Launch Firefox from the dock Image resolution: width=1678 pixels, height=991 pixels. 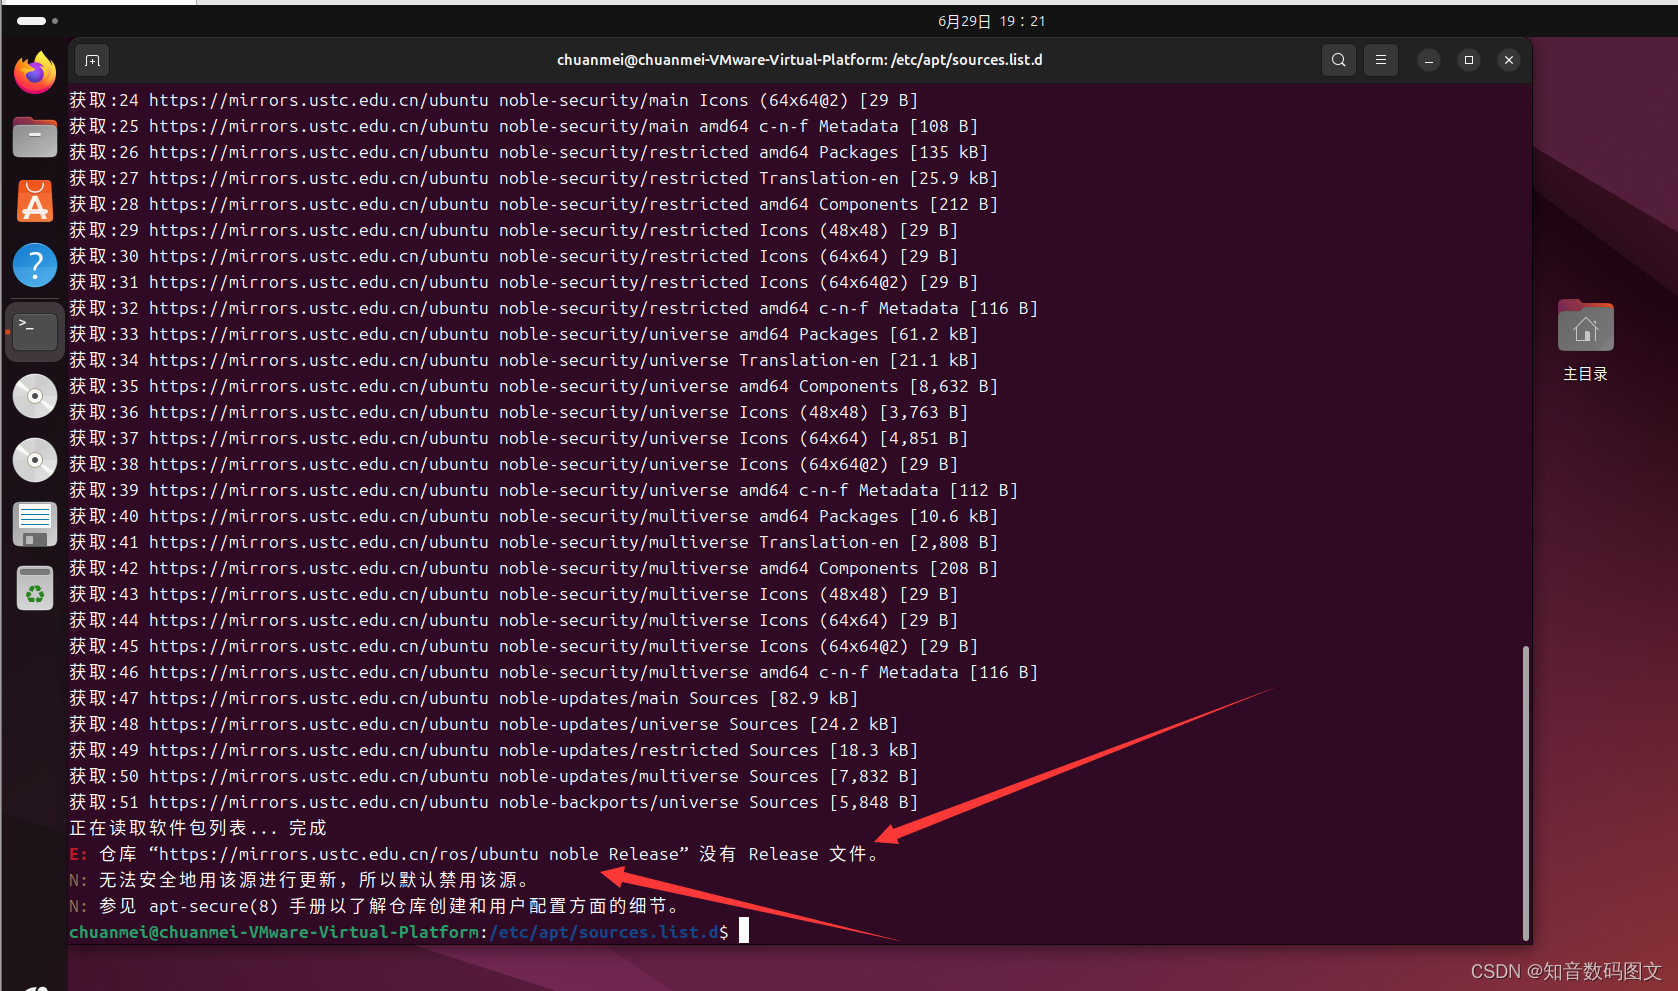pyautogui.click(x=34, y=73)
